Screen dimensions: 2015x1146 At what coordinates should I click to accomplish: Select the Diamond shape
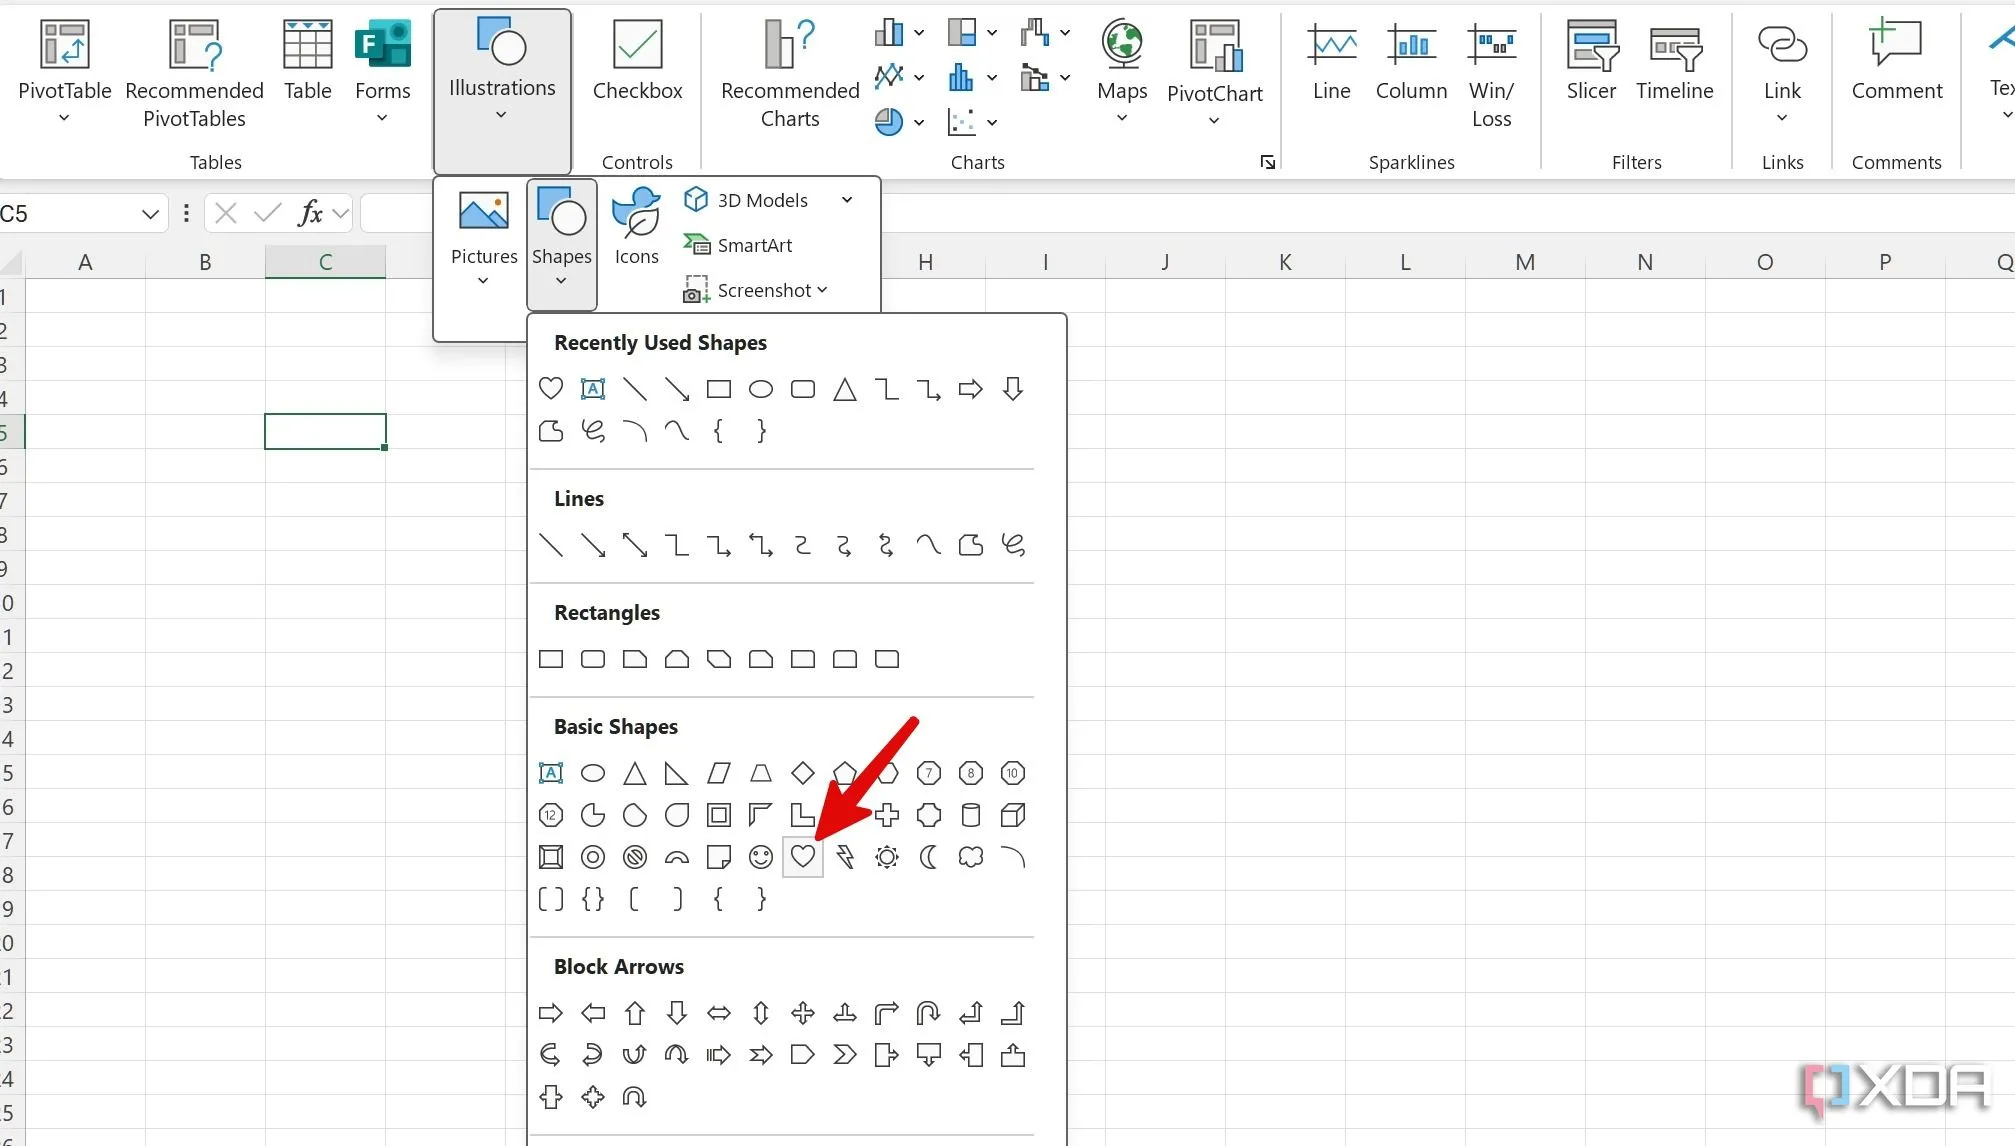803,773
